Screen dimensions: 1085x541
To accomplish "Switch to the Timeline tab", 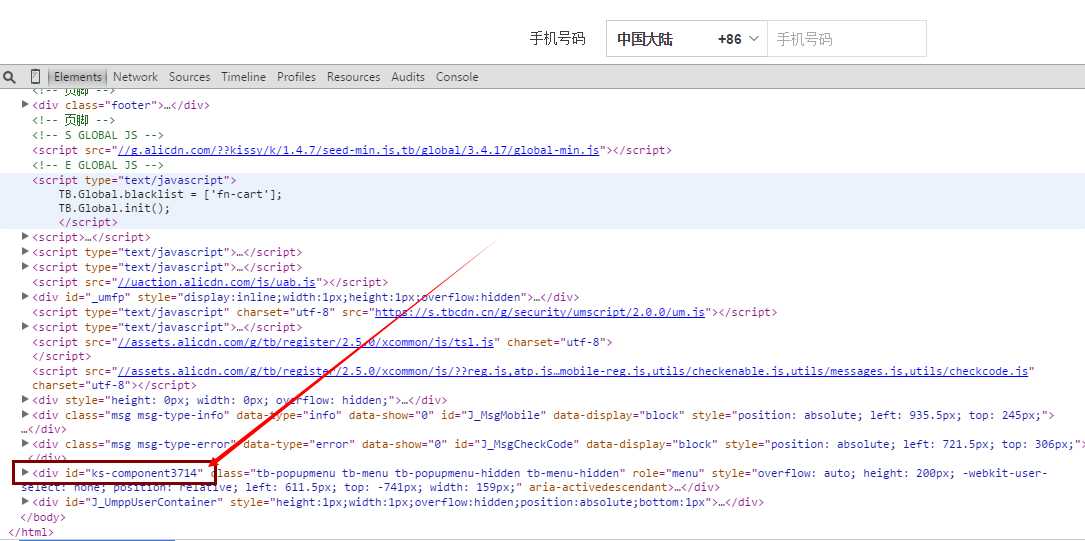I will (x=244, y=77).
